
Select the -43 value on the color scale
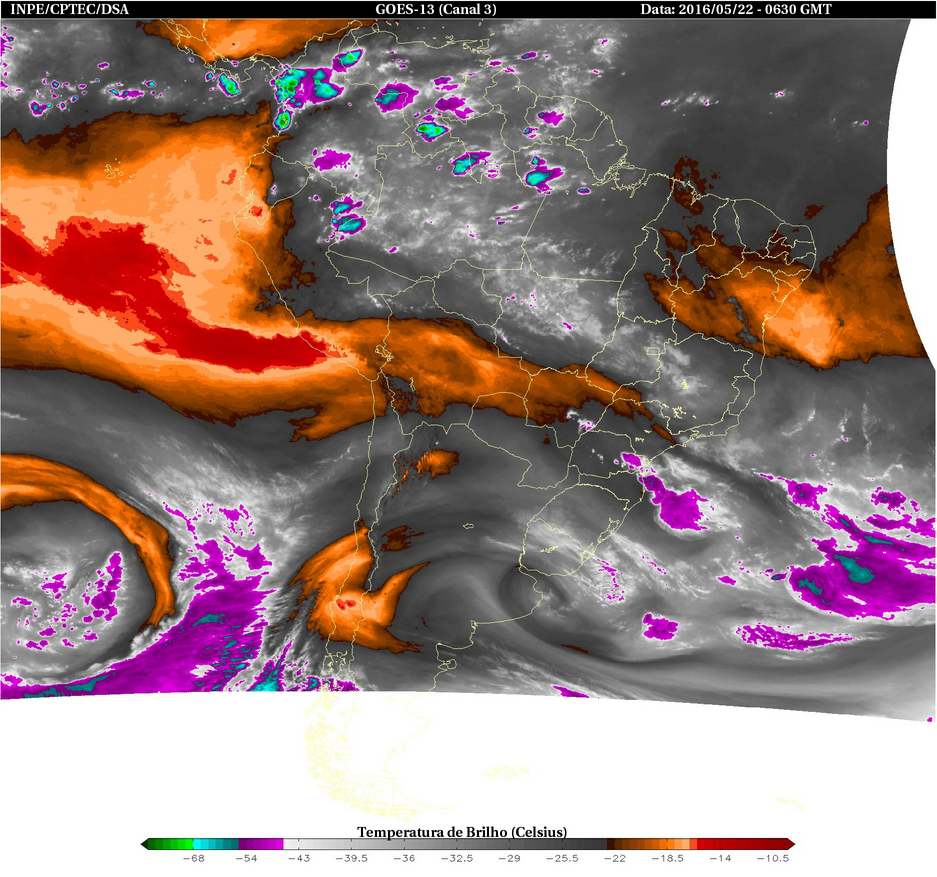pos(298,858)
